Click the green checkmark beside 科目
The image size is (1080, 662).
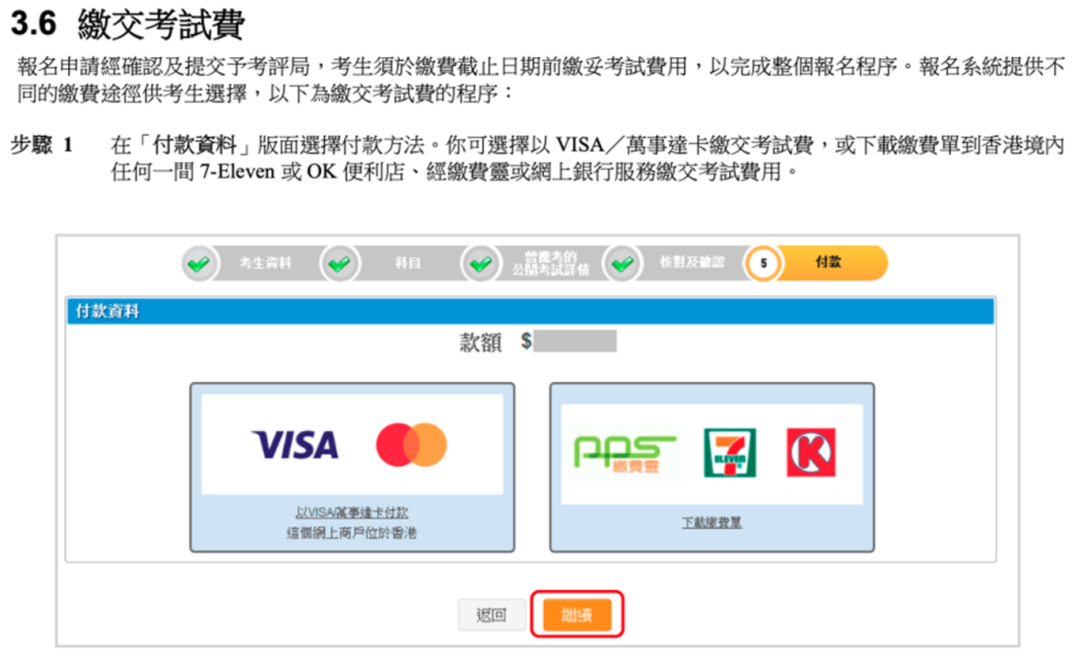click(x=340, y=263)
